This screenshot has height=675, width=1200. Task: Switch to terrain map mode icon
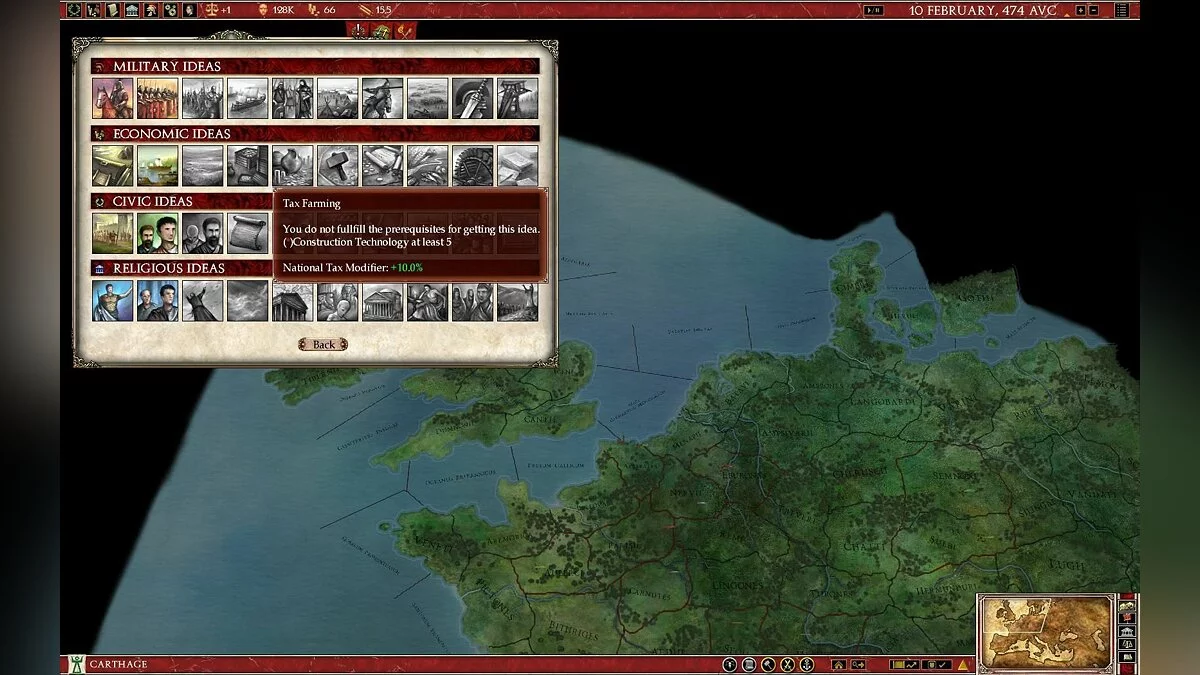[x=1127, y=606]
